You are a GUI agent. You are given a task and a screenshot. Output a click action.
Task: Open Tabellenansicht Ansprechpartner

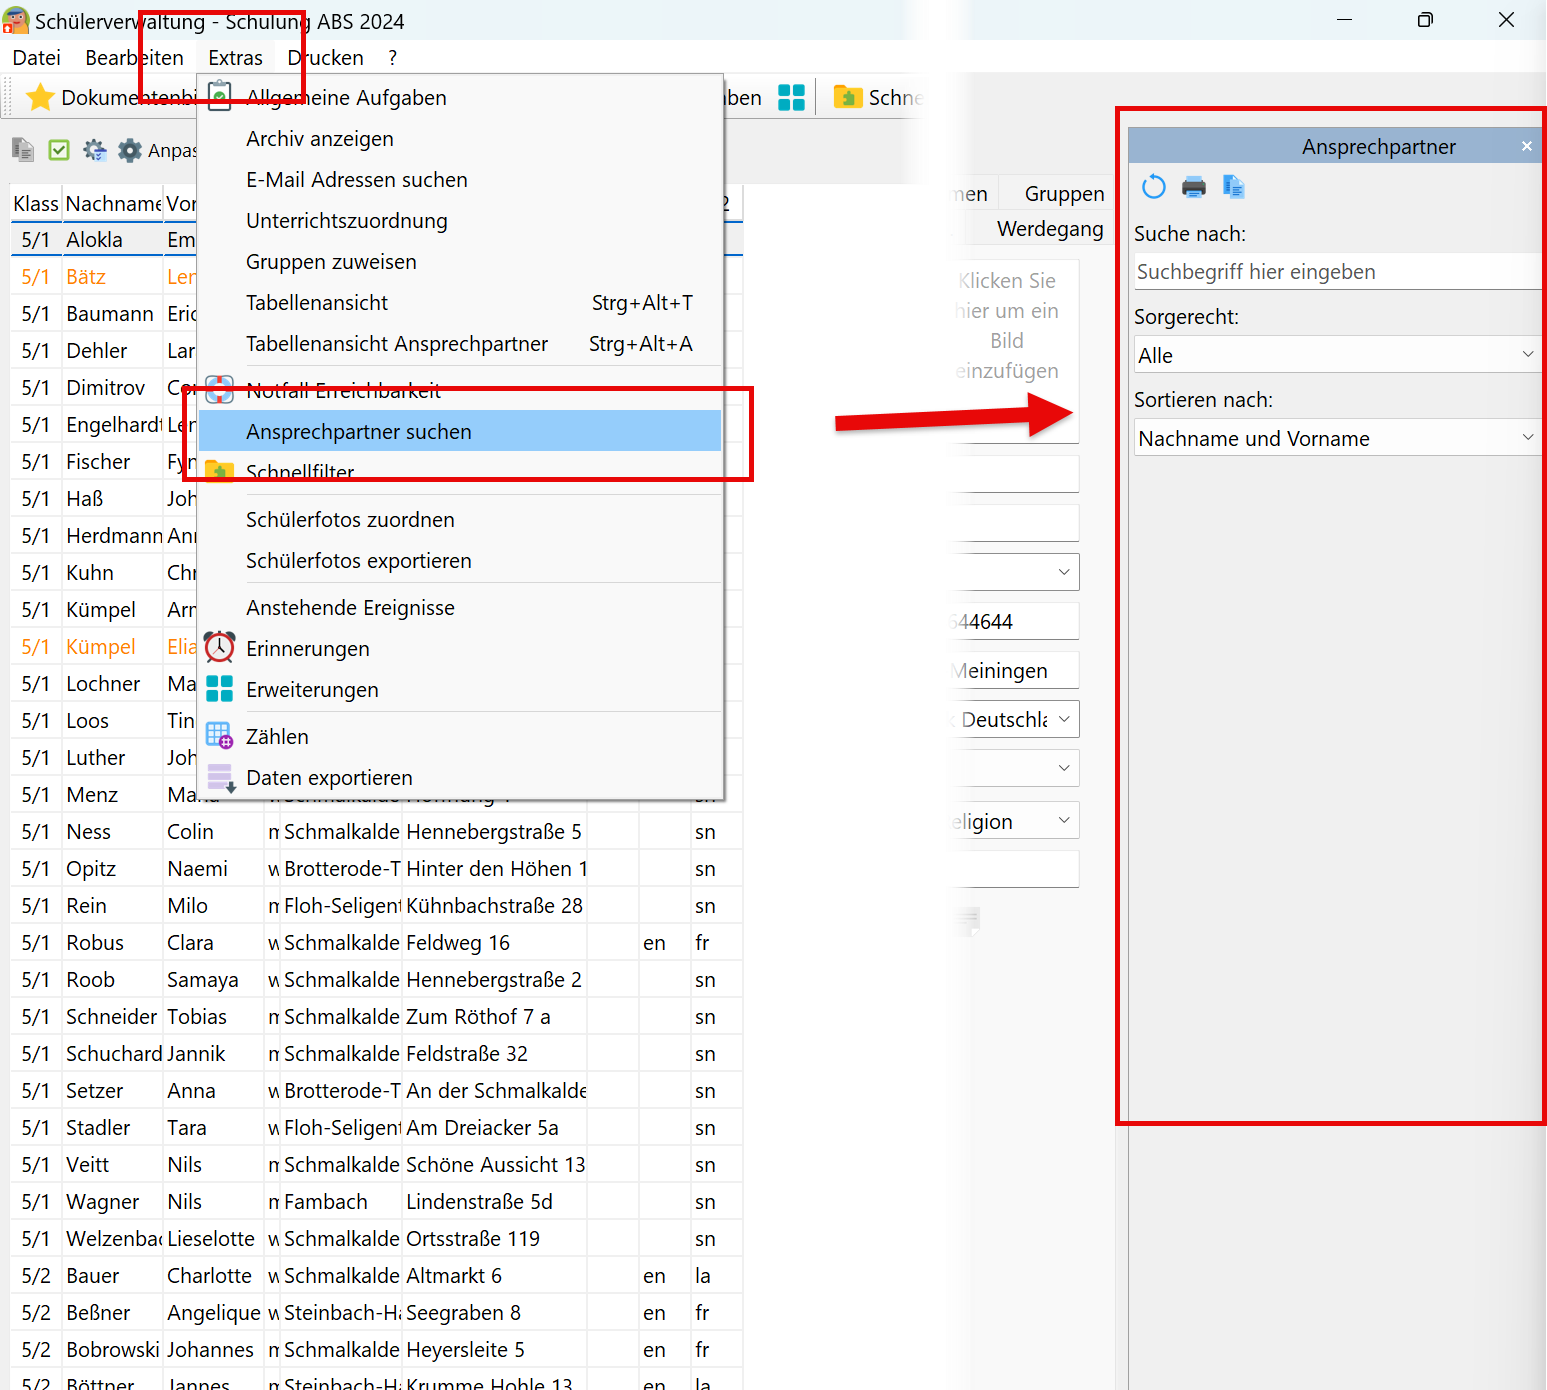pos(460,343)
